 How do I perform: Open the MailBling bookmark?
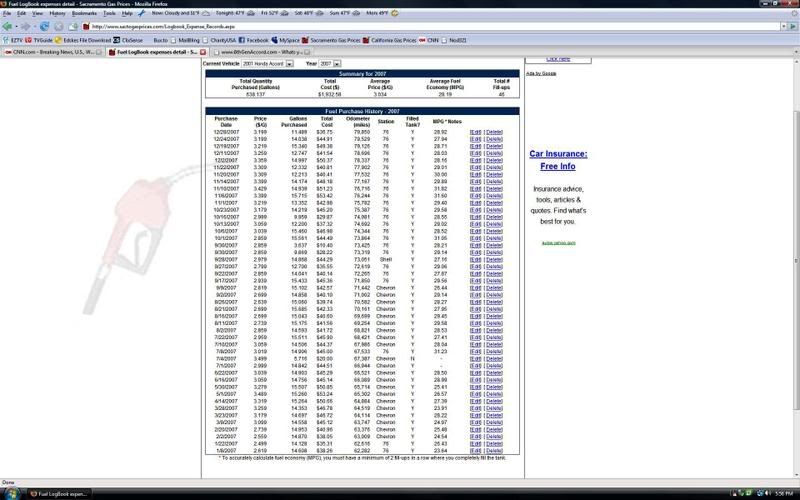[x=185, y=40]
